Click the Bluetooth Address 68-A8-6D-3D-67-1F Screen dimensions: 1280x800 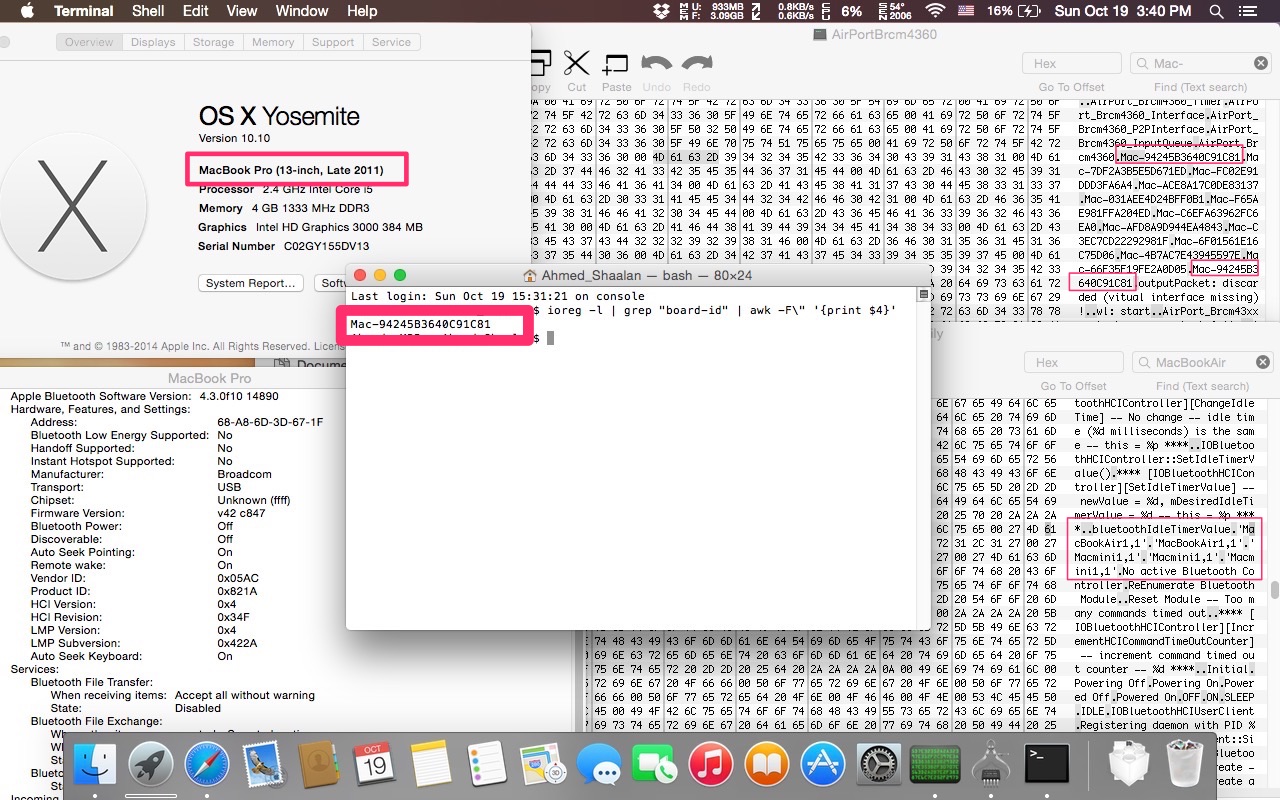270,422
